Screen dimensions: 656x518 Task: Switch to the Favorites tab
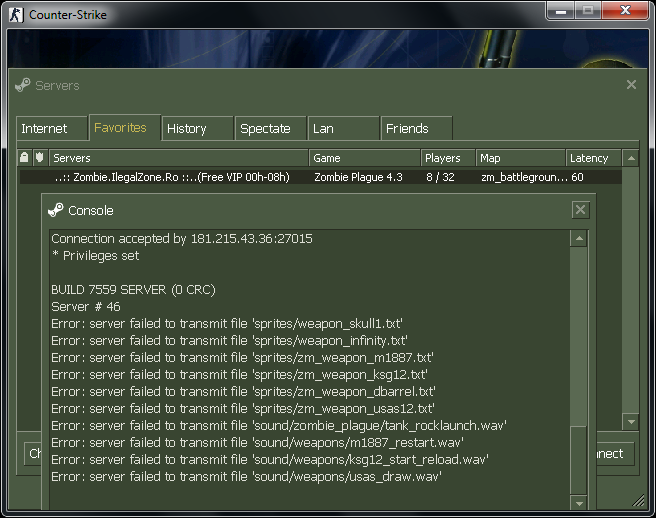coord(125,128)
